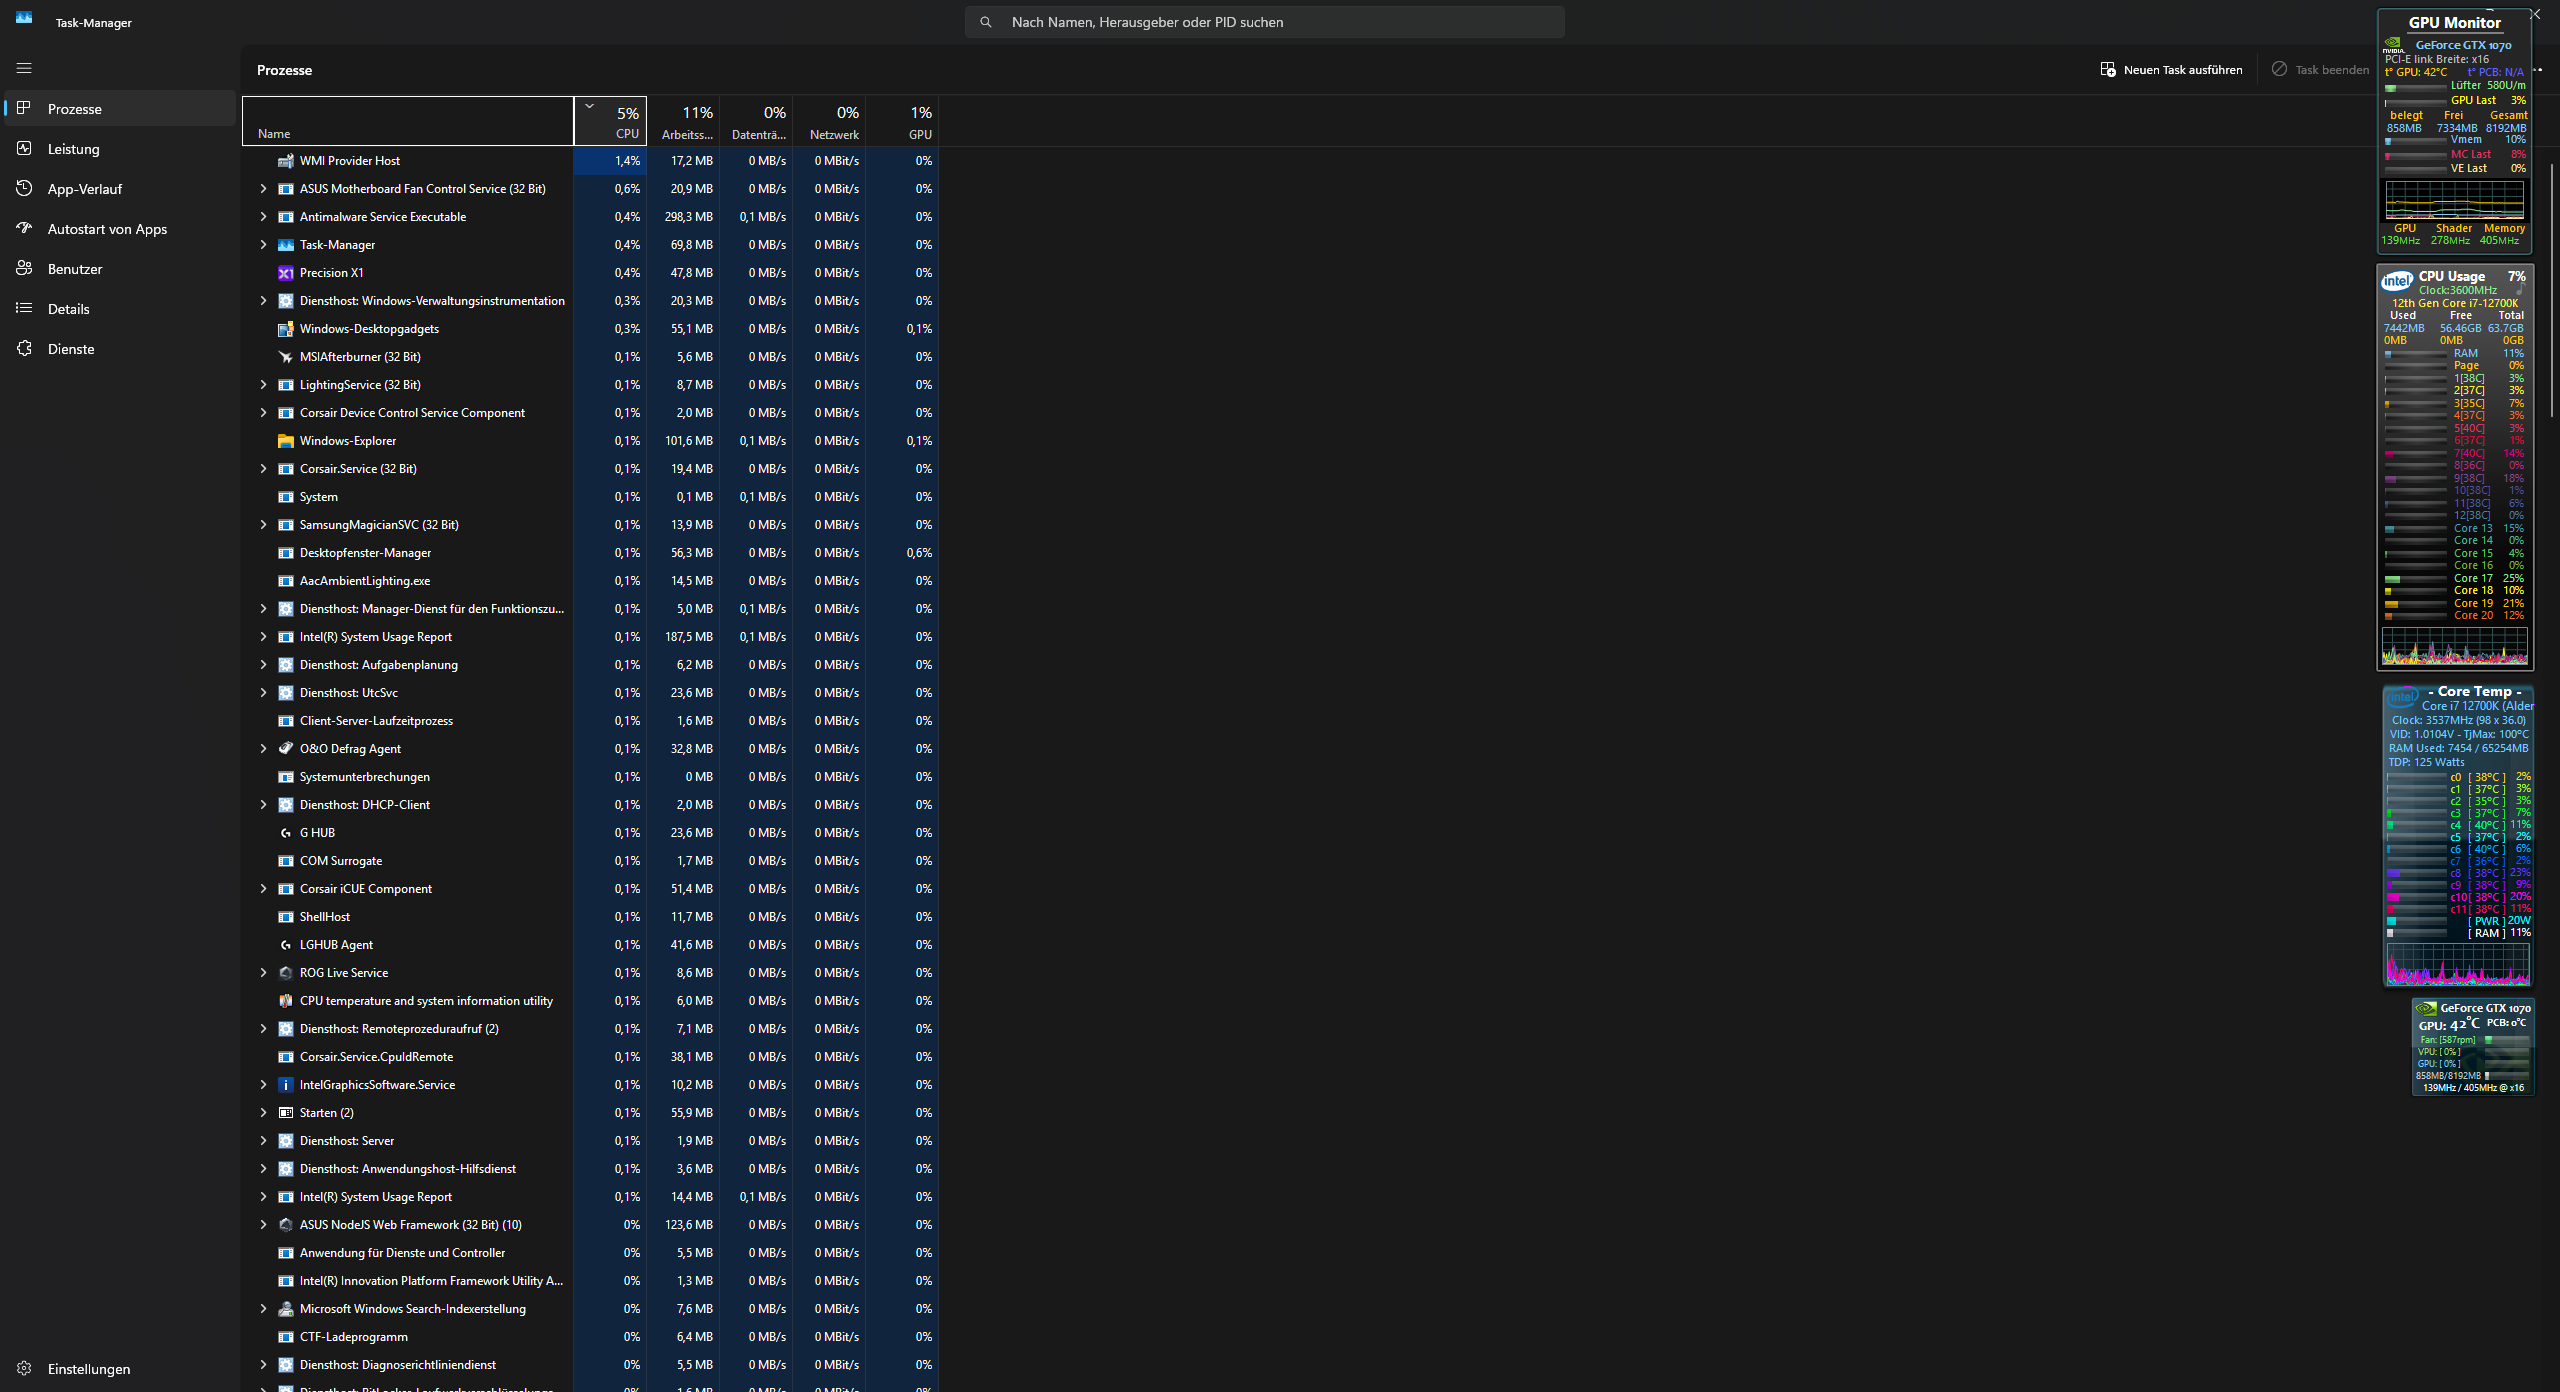Screen dimensions: 2560x1392
Task: Select Prozesse tab in Task Manager
Action: 74,108
